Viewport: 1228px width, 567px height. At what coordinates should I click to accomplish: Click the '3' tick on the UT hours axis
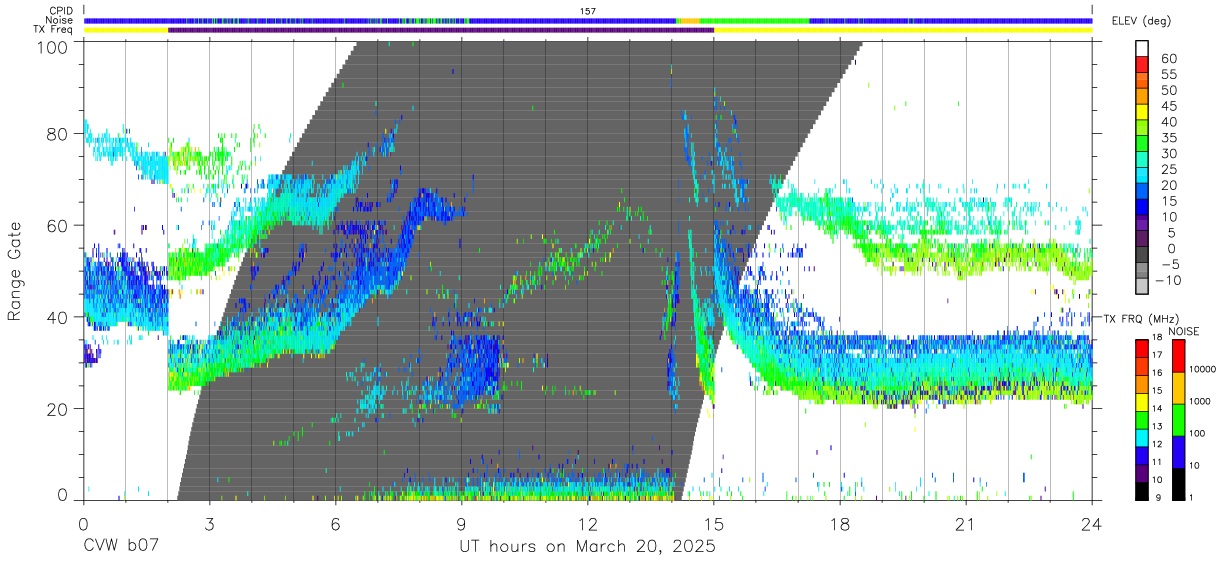(x=209, y=523)
